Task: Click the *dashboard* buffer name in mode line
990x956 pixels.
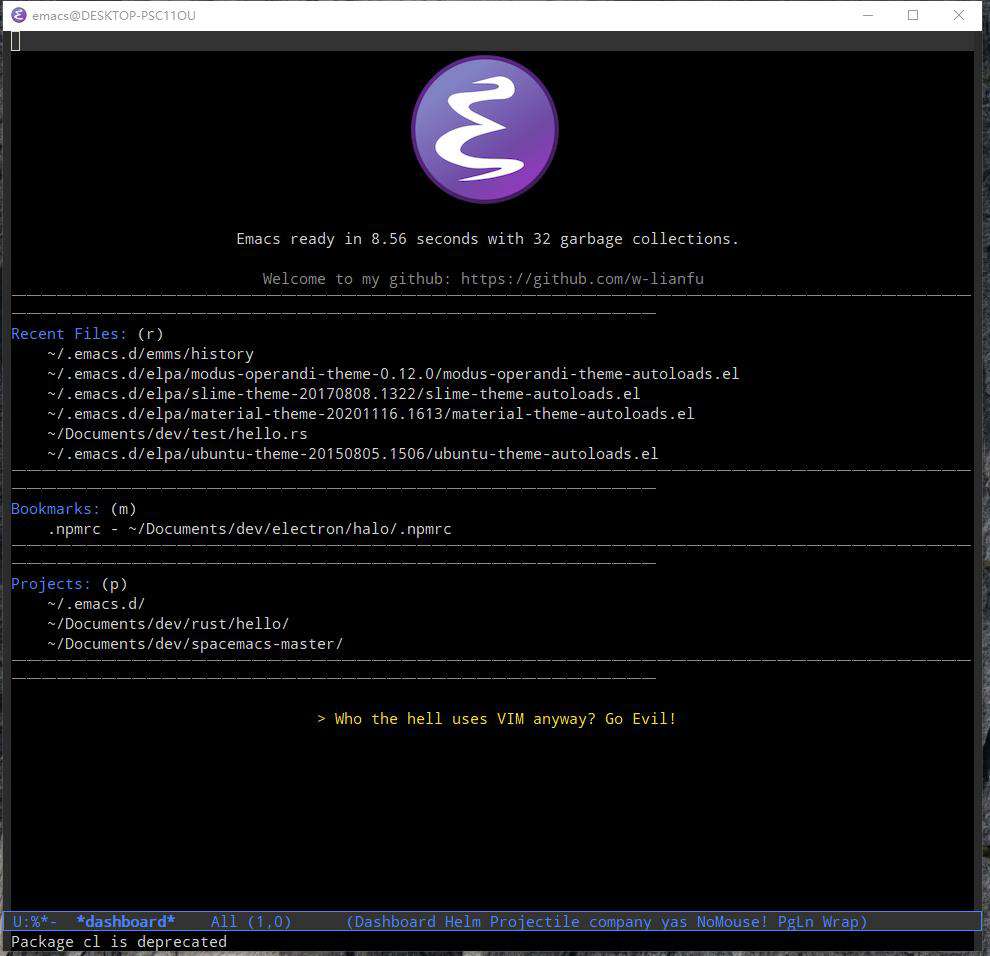Action: pyautogui.click(x=126, y=921)
